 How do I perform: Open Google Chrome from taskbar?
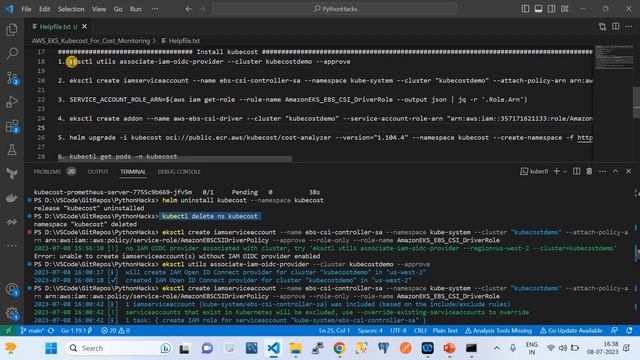click(339, 348)
